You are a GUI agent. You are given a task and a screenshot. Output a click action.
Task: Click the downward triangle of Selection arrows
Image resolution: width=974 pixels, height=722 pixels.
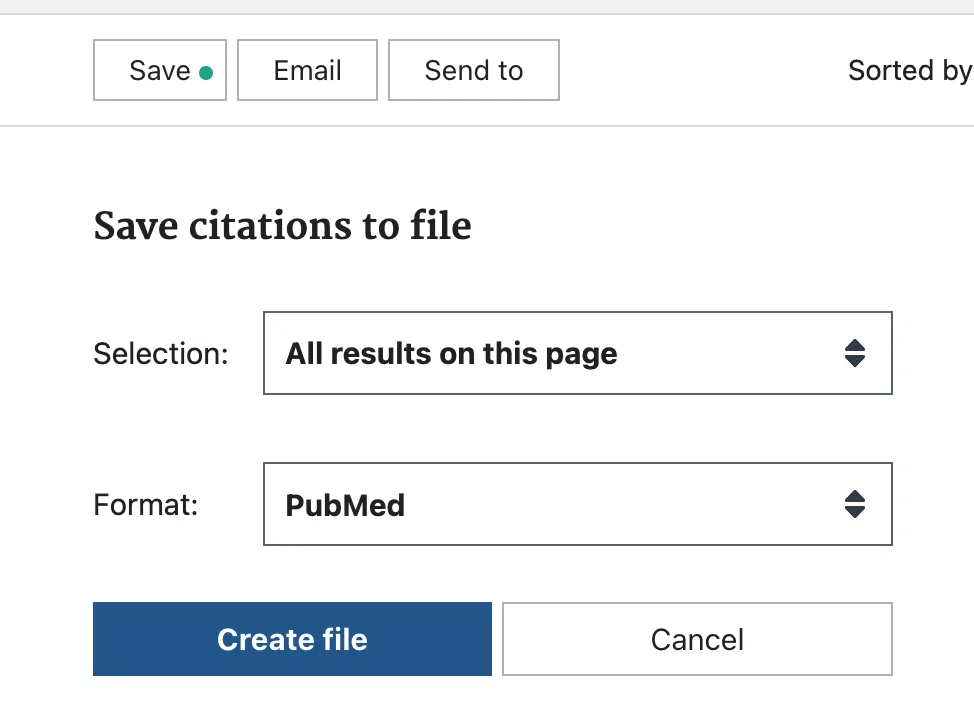click(855, 361)
